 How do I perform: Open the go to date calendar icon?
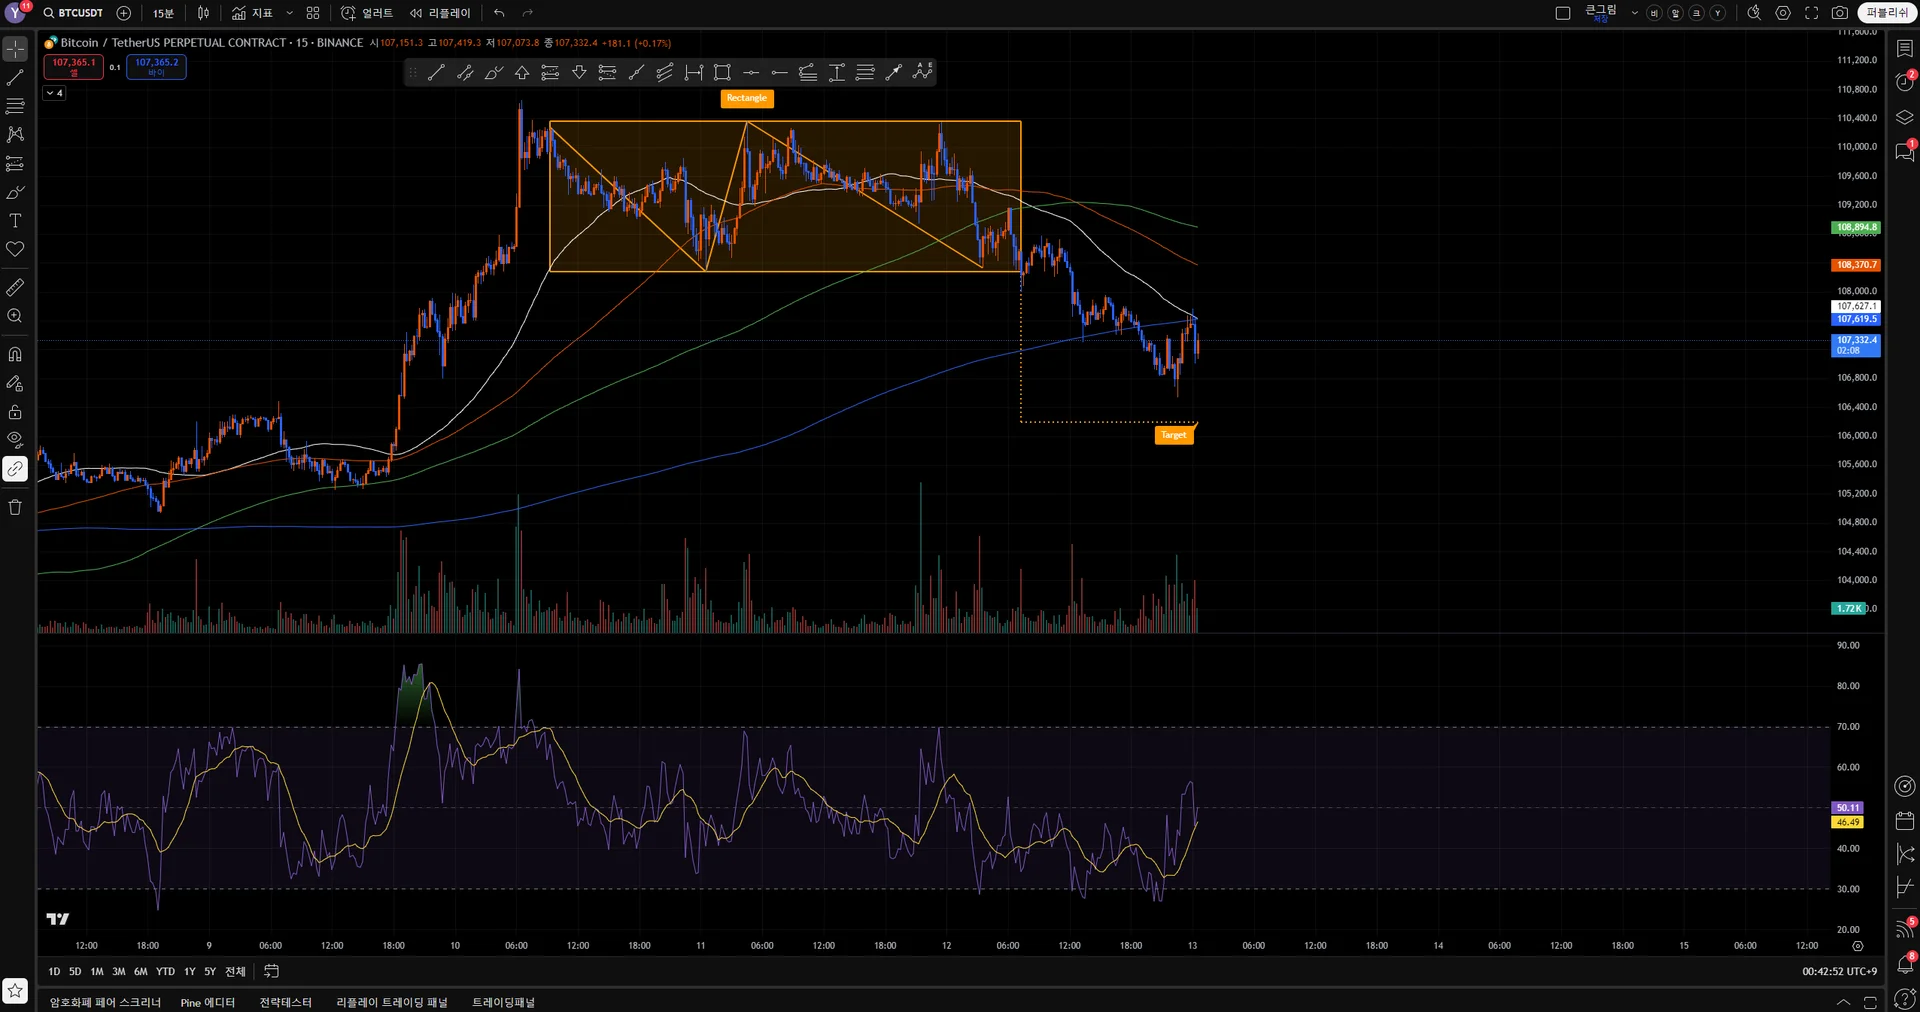tap(271, 971)
